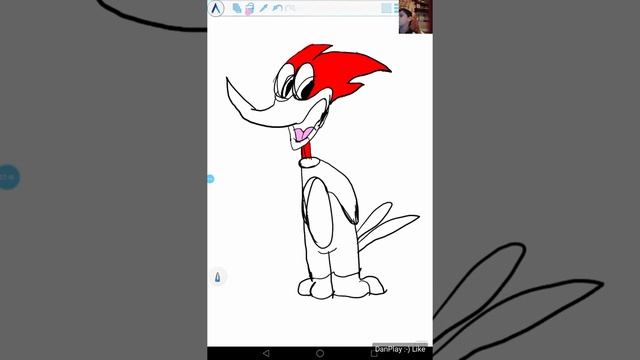Select the layers/selection tool icon
The height and width of the screenshot is (360, 640).
[x=237, y=8]
